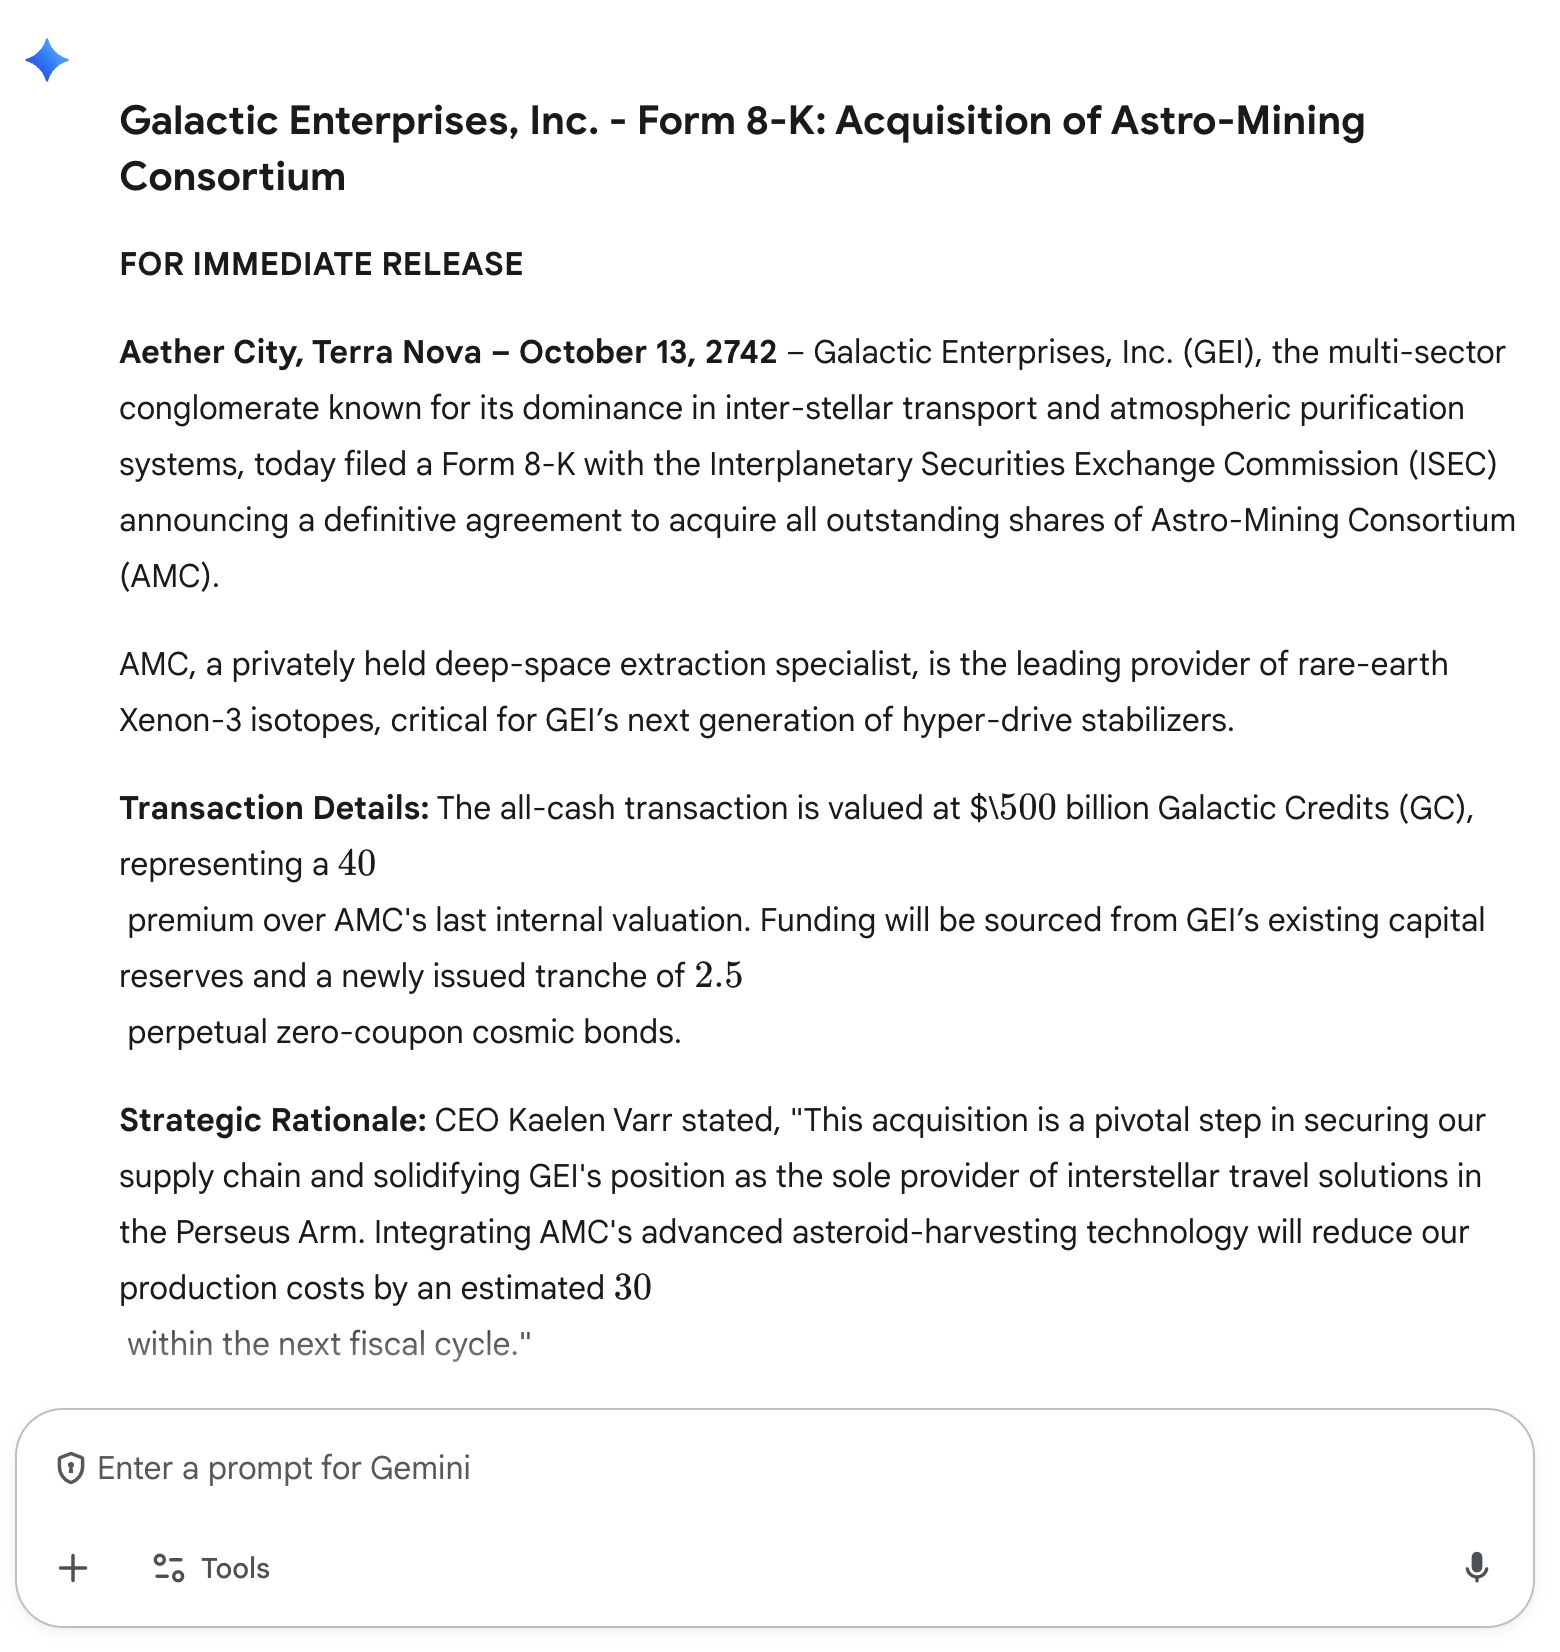The width and height of the screenshot is (1560, 1652).
Task: Activate the microphone voice input icon
Action: pyautogui.click(x=1476, y=1568)
